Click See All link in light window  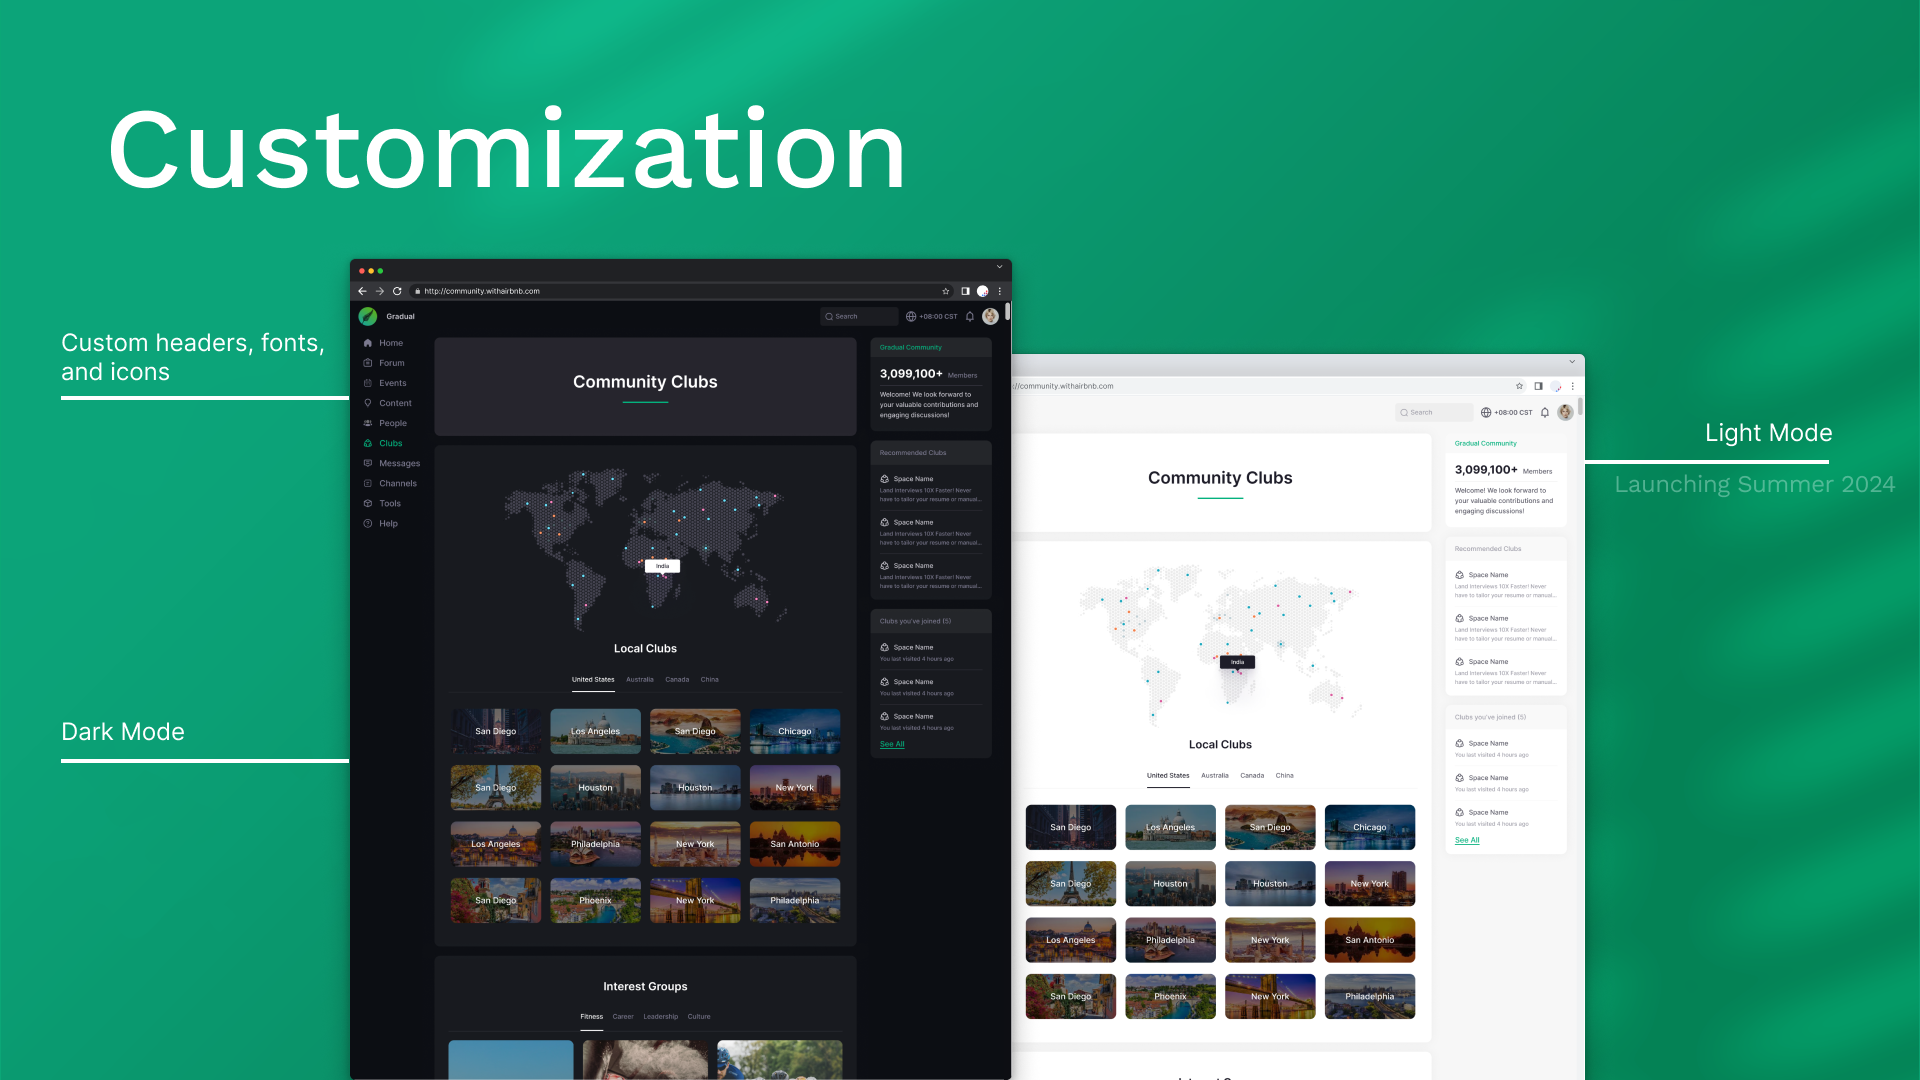1467,840
